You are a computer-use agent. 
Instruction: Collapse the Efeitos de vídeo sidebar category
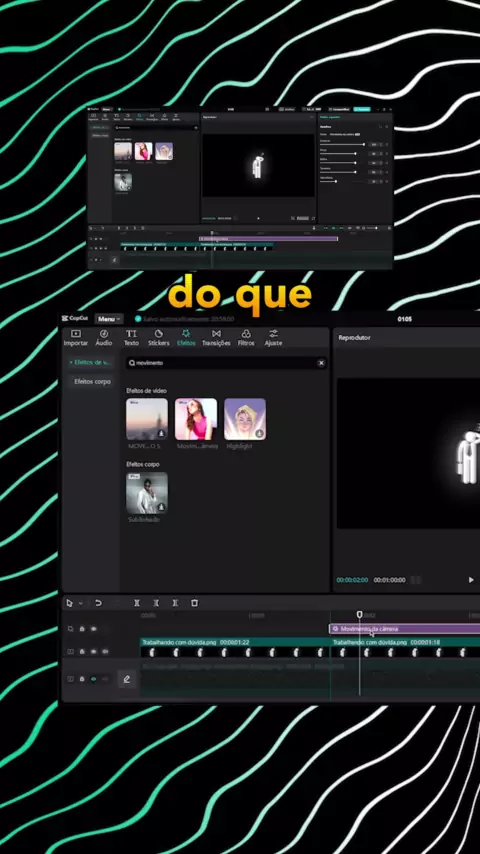pos(90,362)
